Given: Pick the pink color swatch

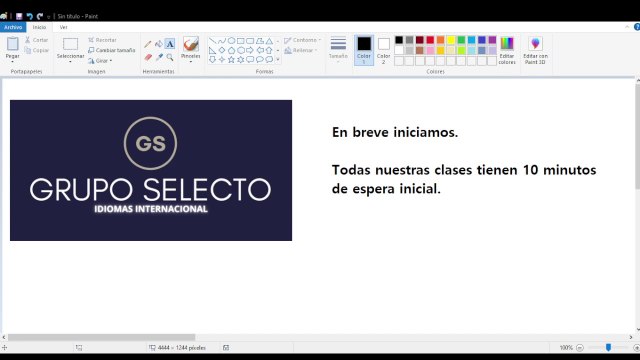Looking at the screenshot, I should (430, 50).
